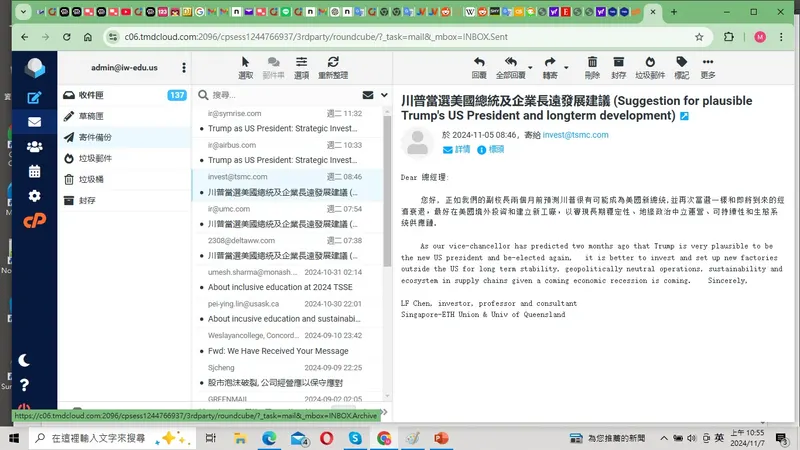800x450 pixels.
Task: Click the 選取 select toolbar icon
Action: pyautogui.click(x=245, y=67)
